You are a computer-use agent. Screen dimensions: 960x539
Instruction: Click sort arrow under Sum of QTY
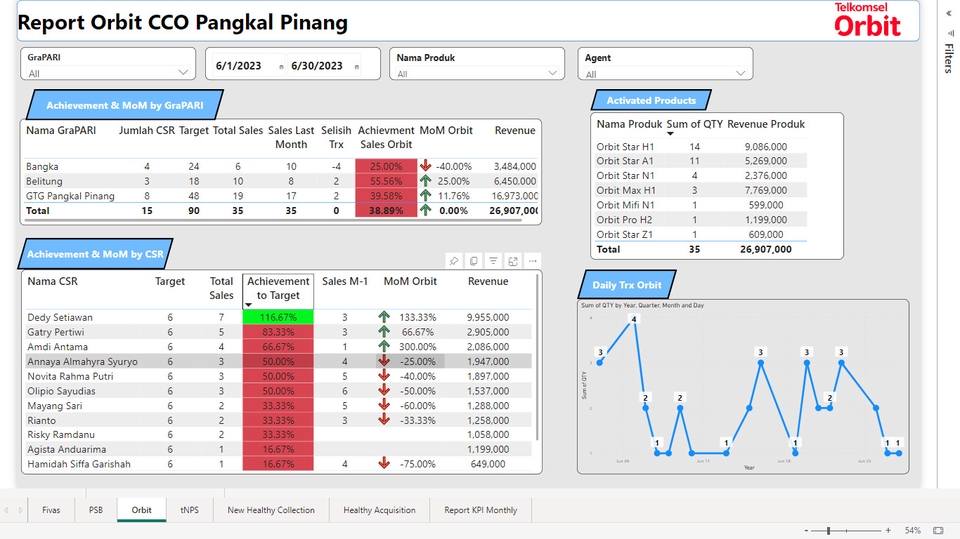[670, 134]
